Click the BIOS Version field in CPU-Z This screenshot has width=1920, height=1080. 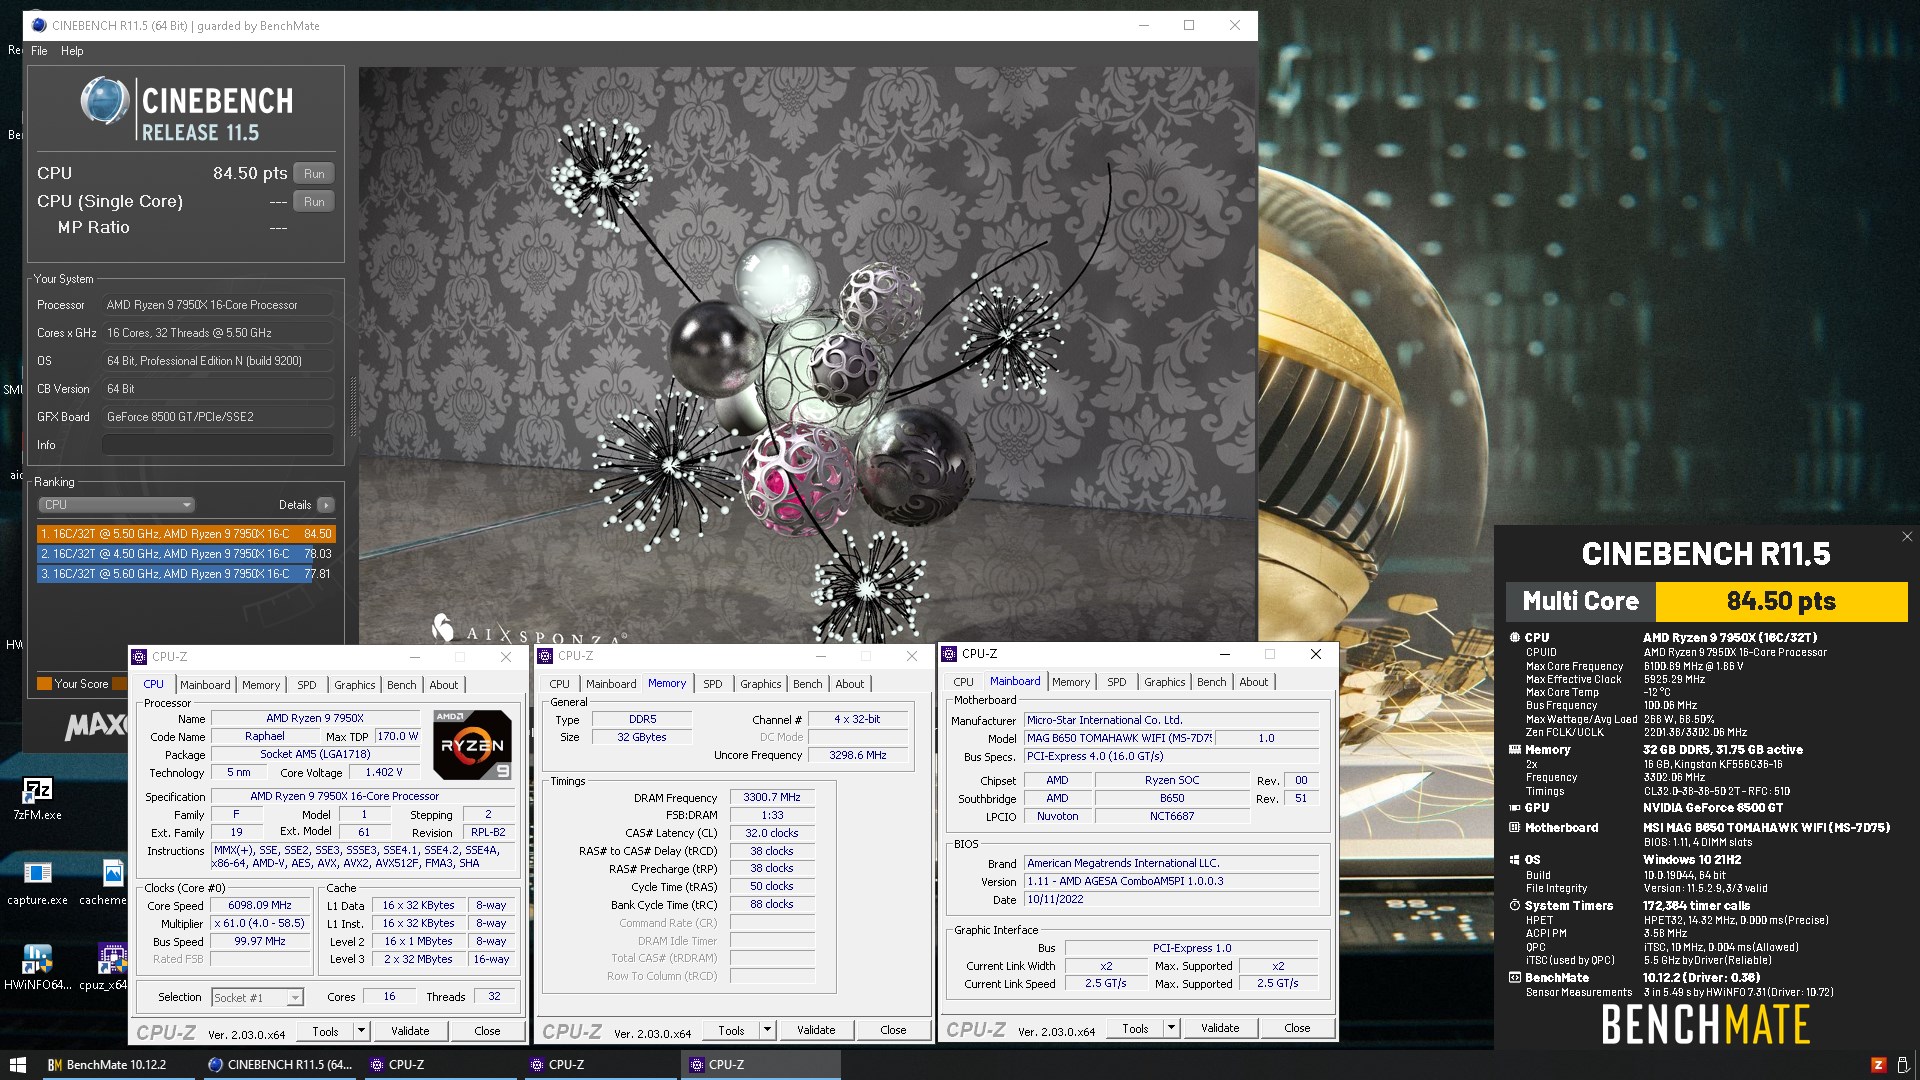click(1171, 881)
